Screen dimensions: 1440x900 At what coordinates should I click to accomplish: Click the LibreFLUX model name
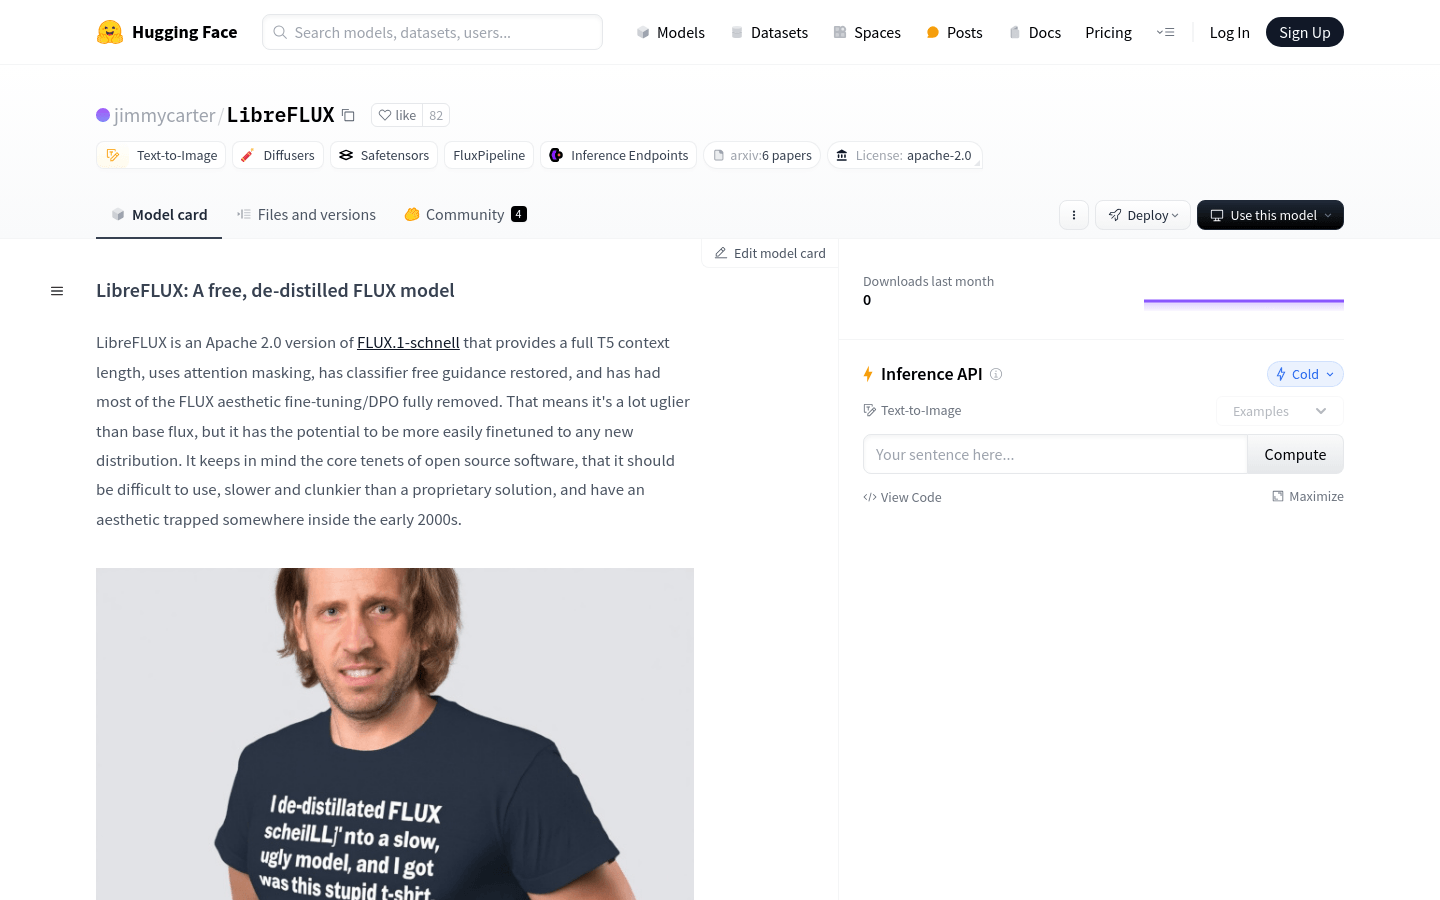[x=281, y=115]
